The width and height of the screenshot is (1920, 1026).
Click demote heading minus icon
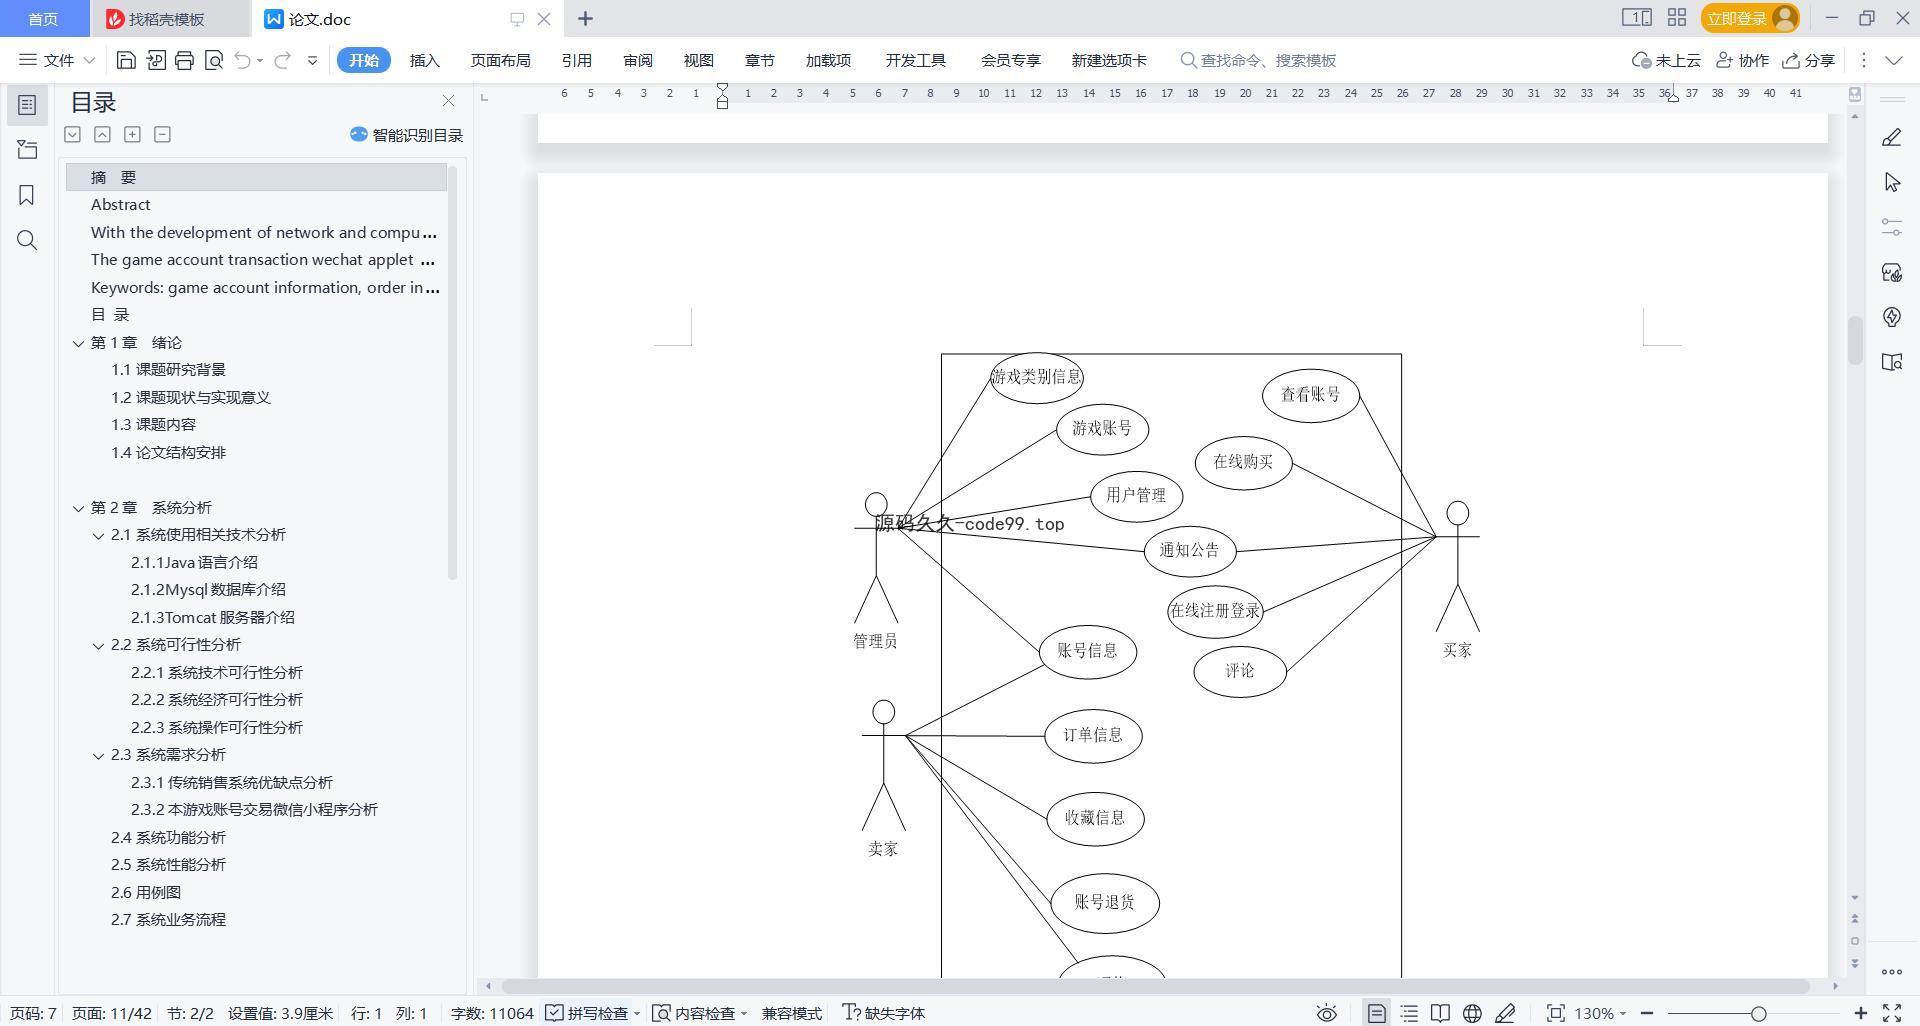tap(162, 134)
